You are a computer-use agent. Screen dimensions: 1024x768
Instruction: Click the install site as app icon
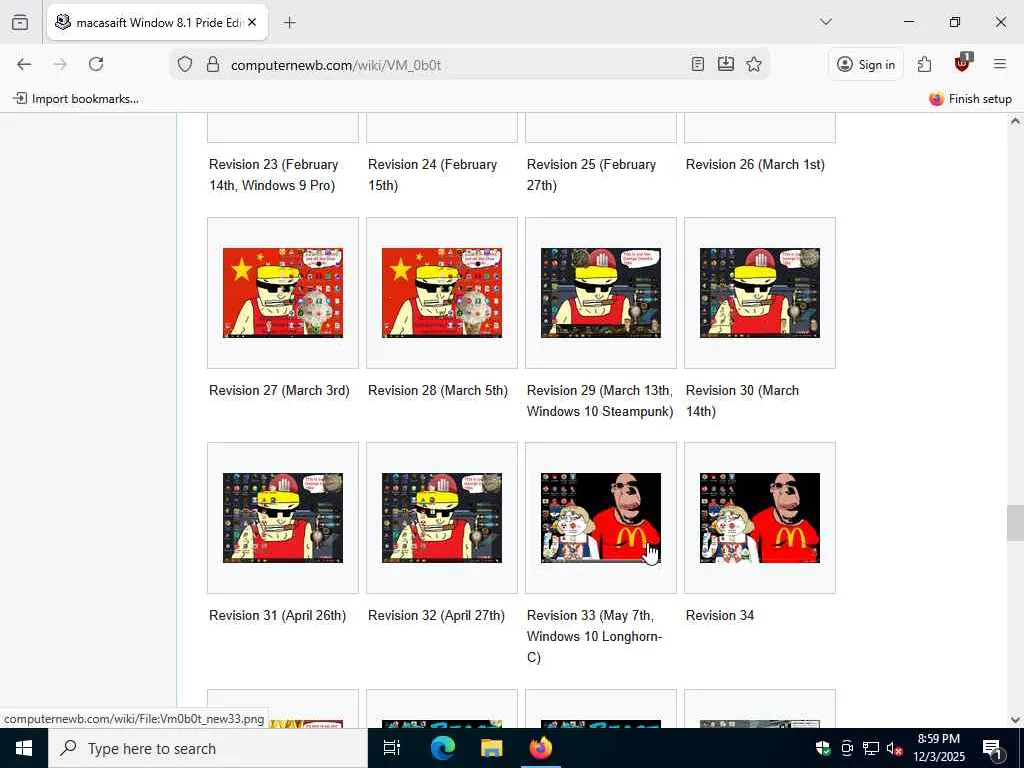726,64
